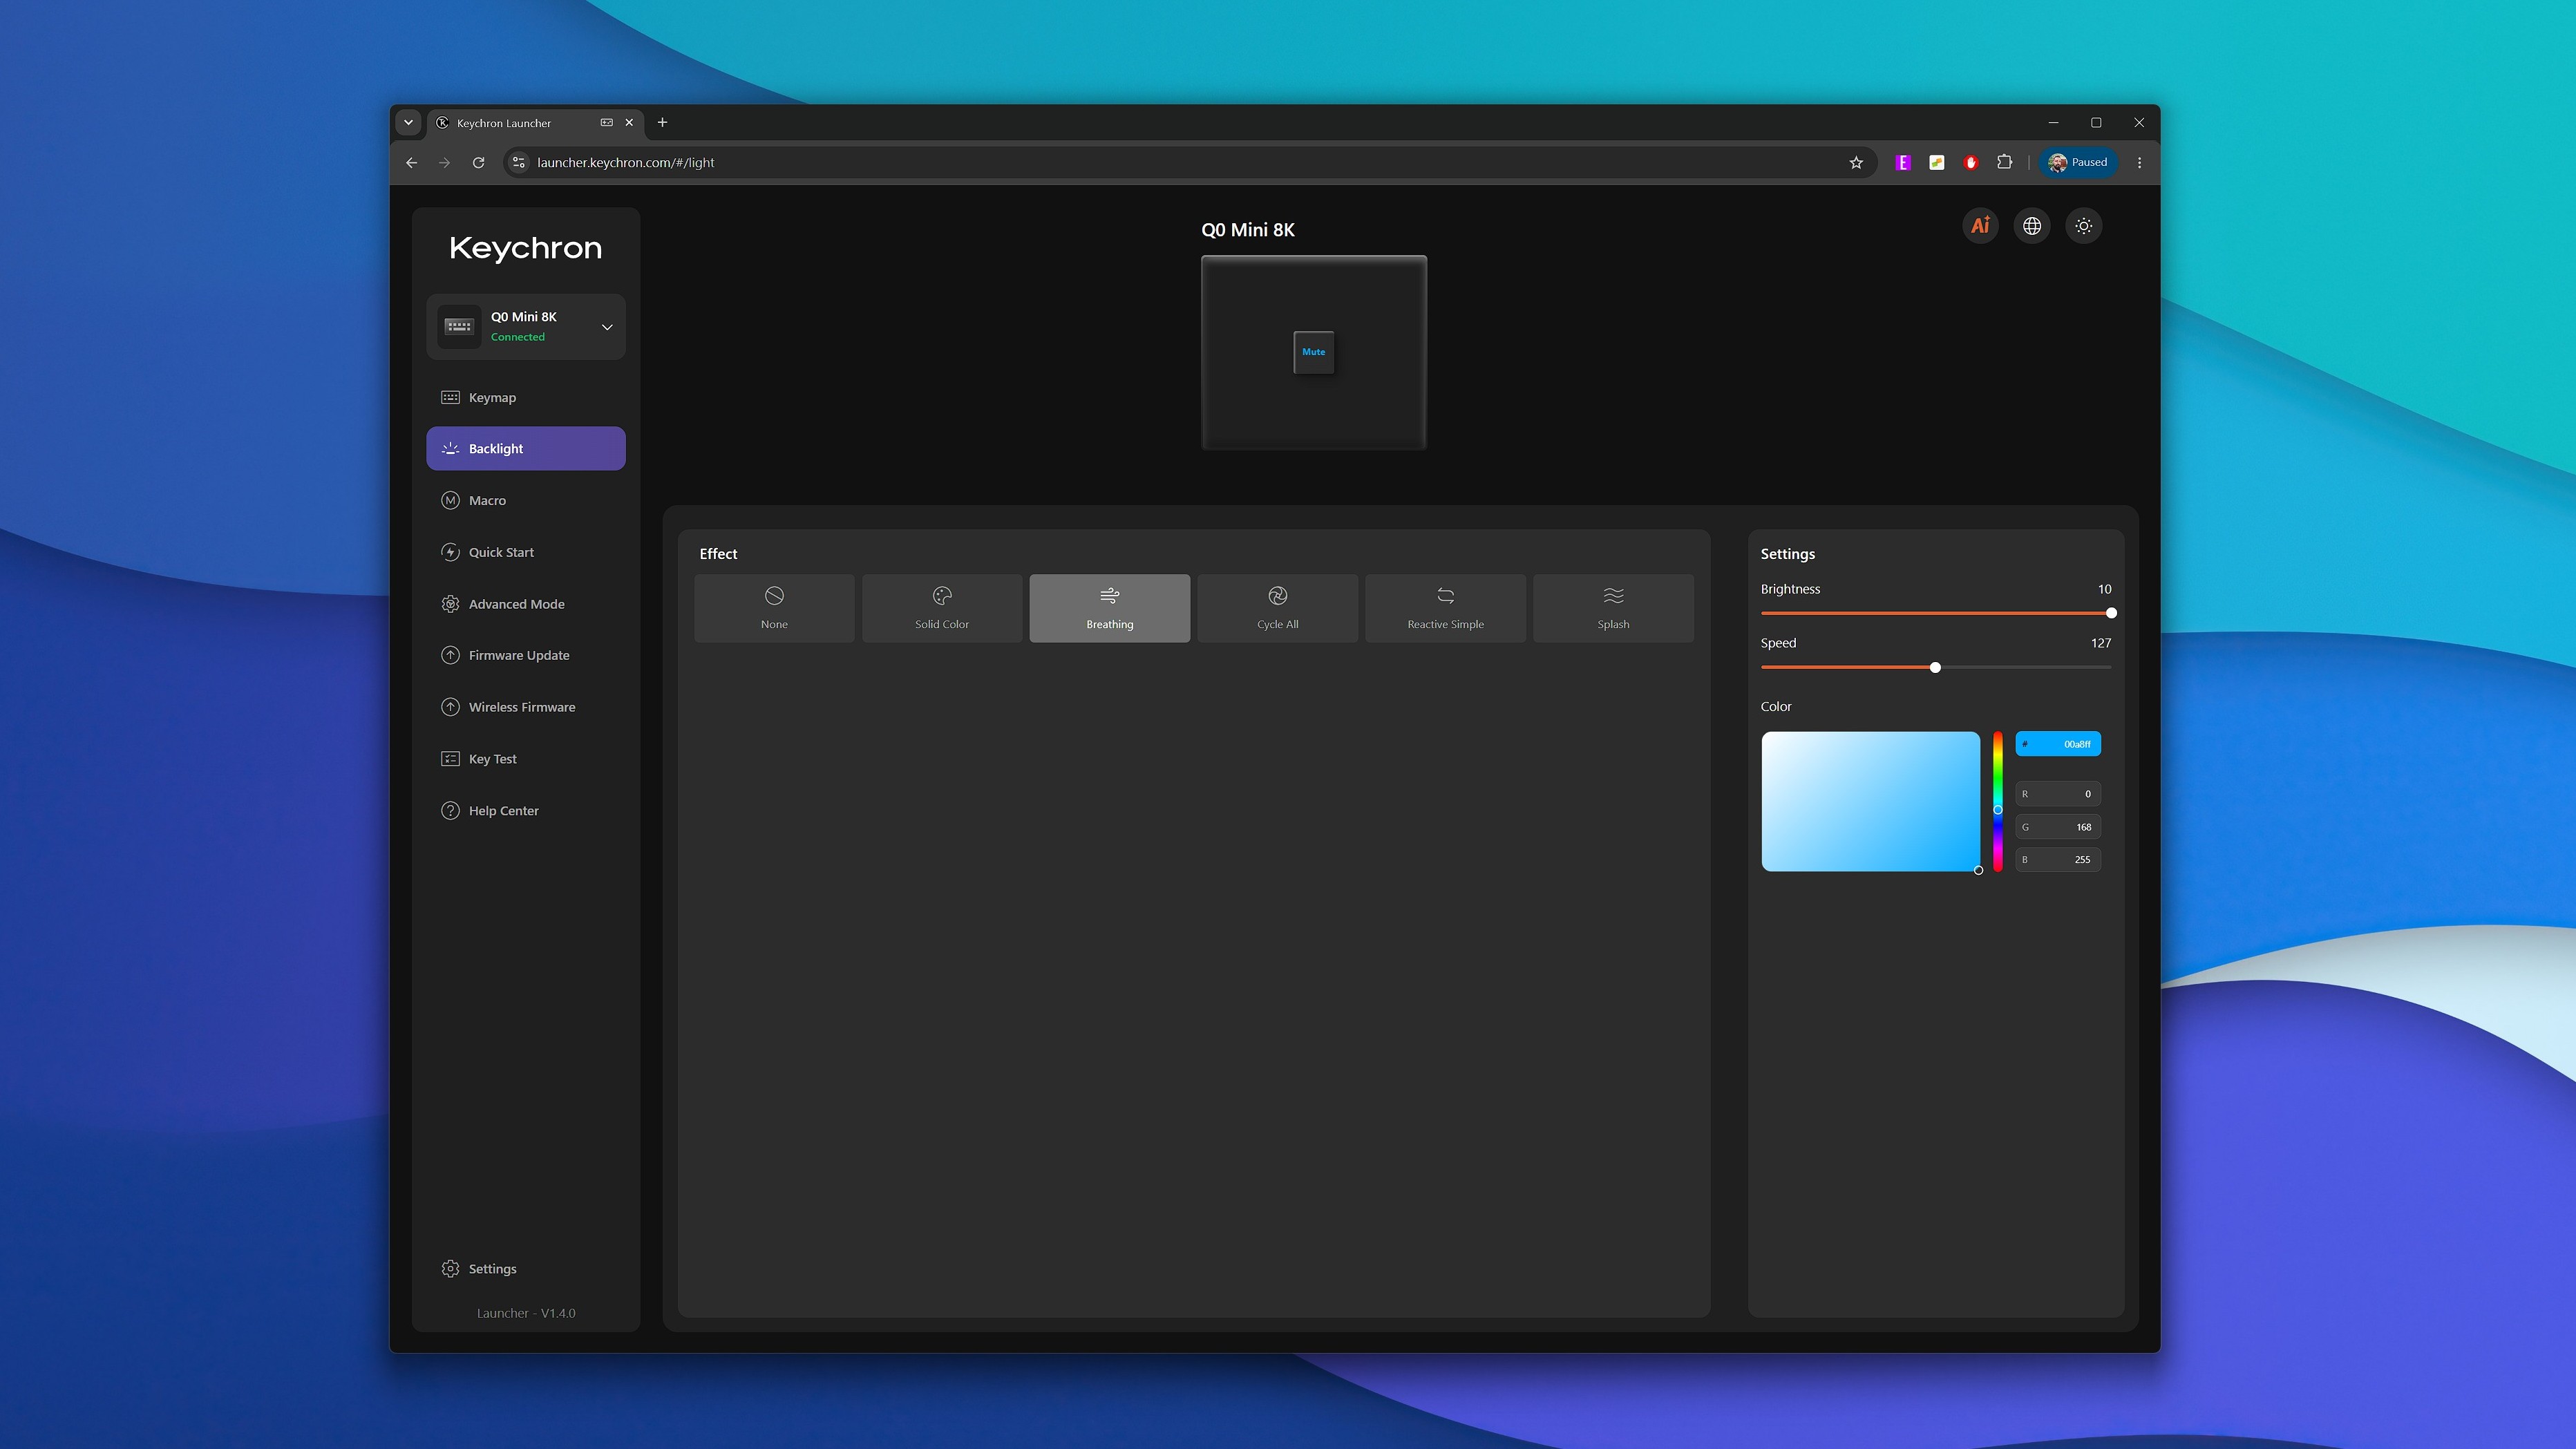Screen dimensions: 2576x1449
Task: Open Help Center
Action: click(526, 810)
